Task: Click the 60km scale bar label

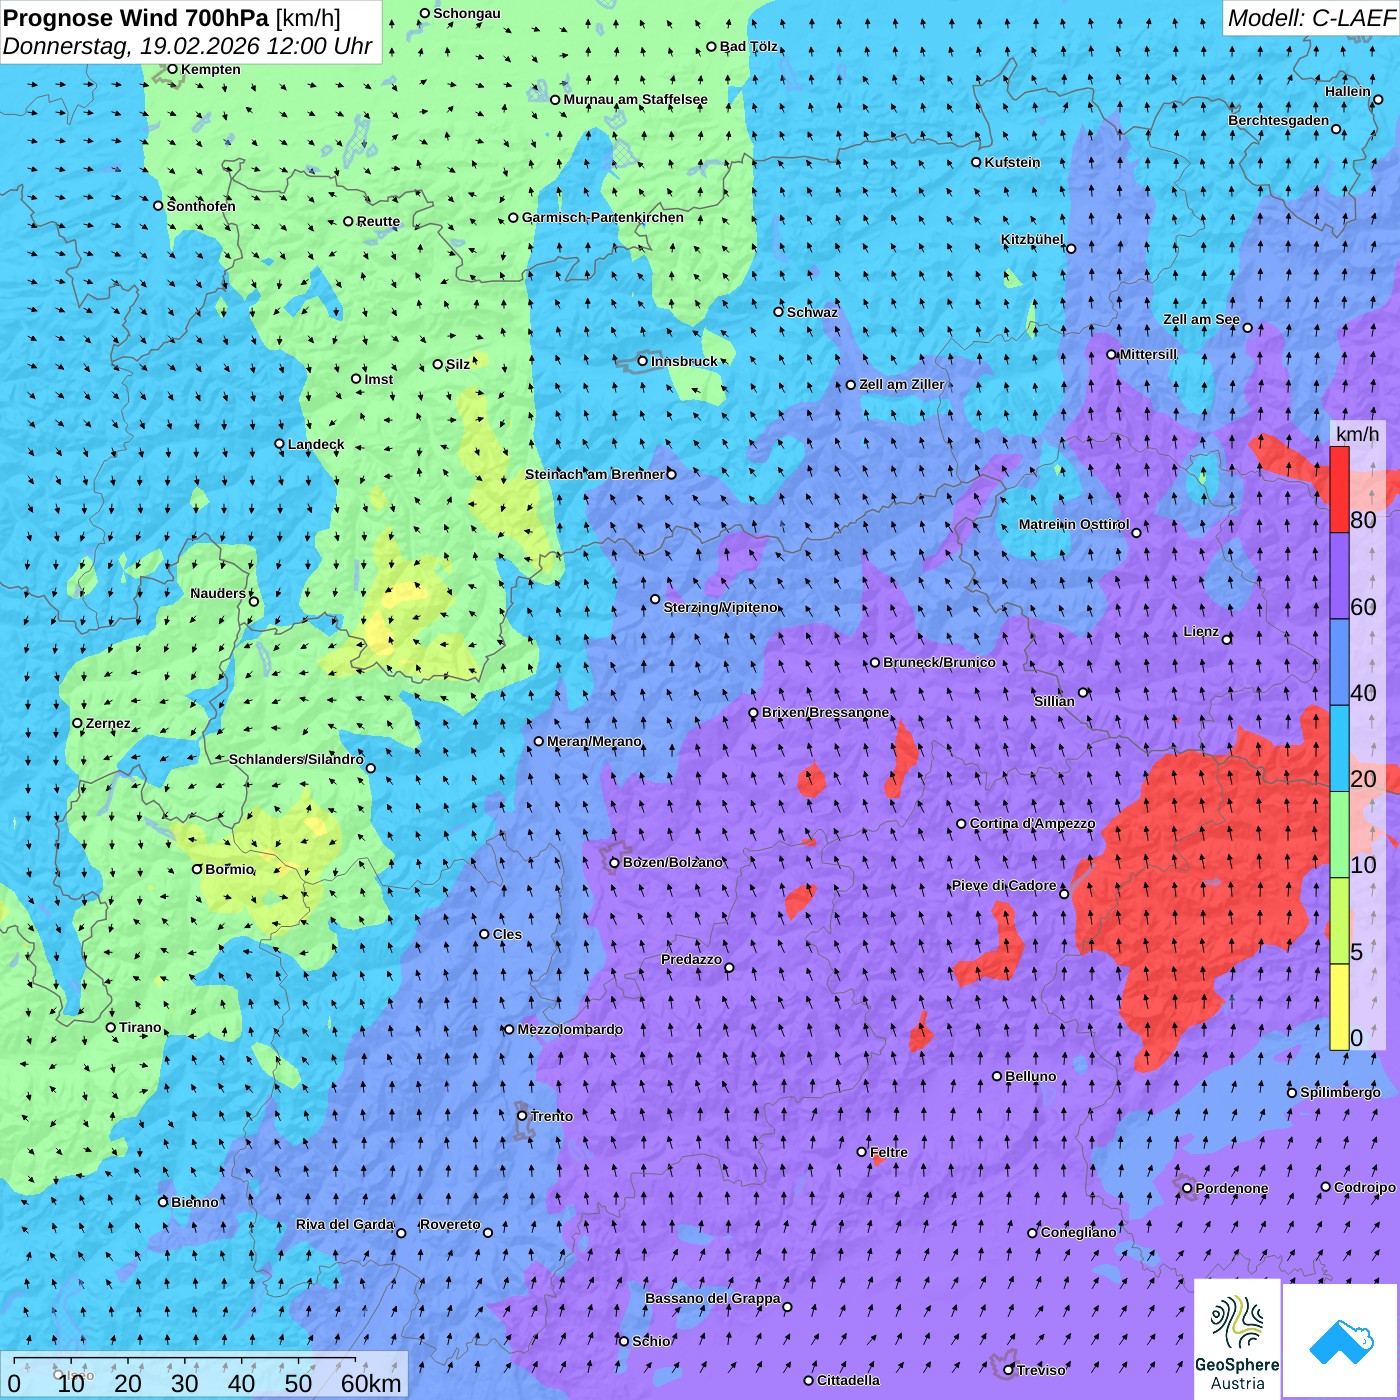Action: (x=371, y=1383)
